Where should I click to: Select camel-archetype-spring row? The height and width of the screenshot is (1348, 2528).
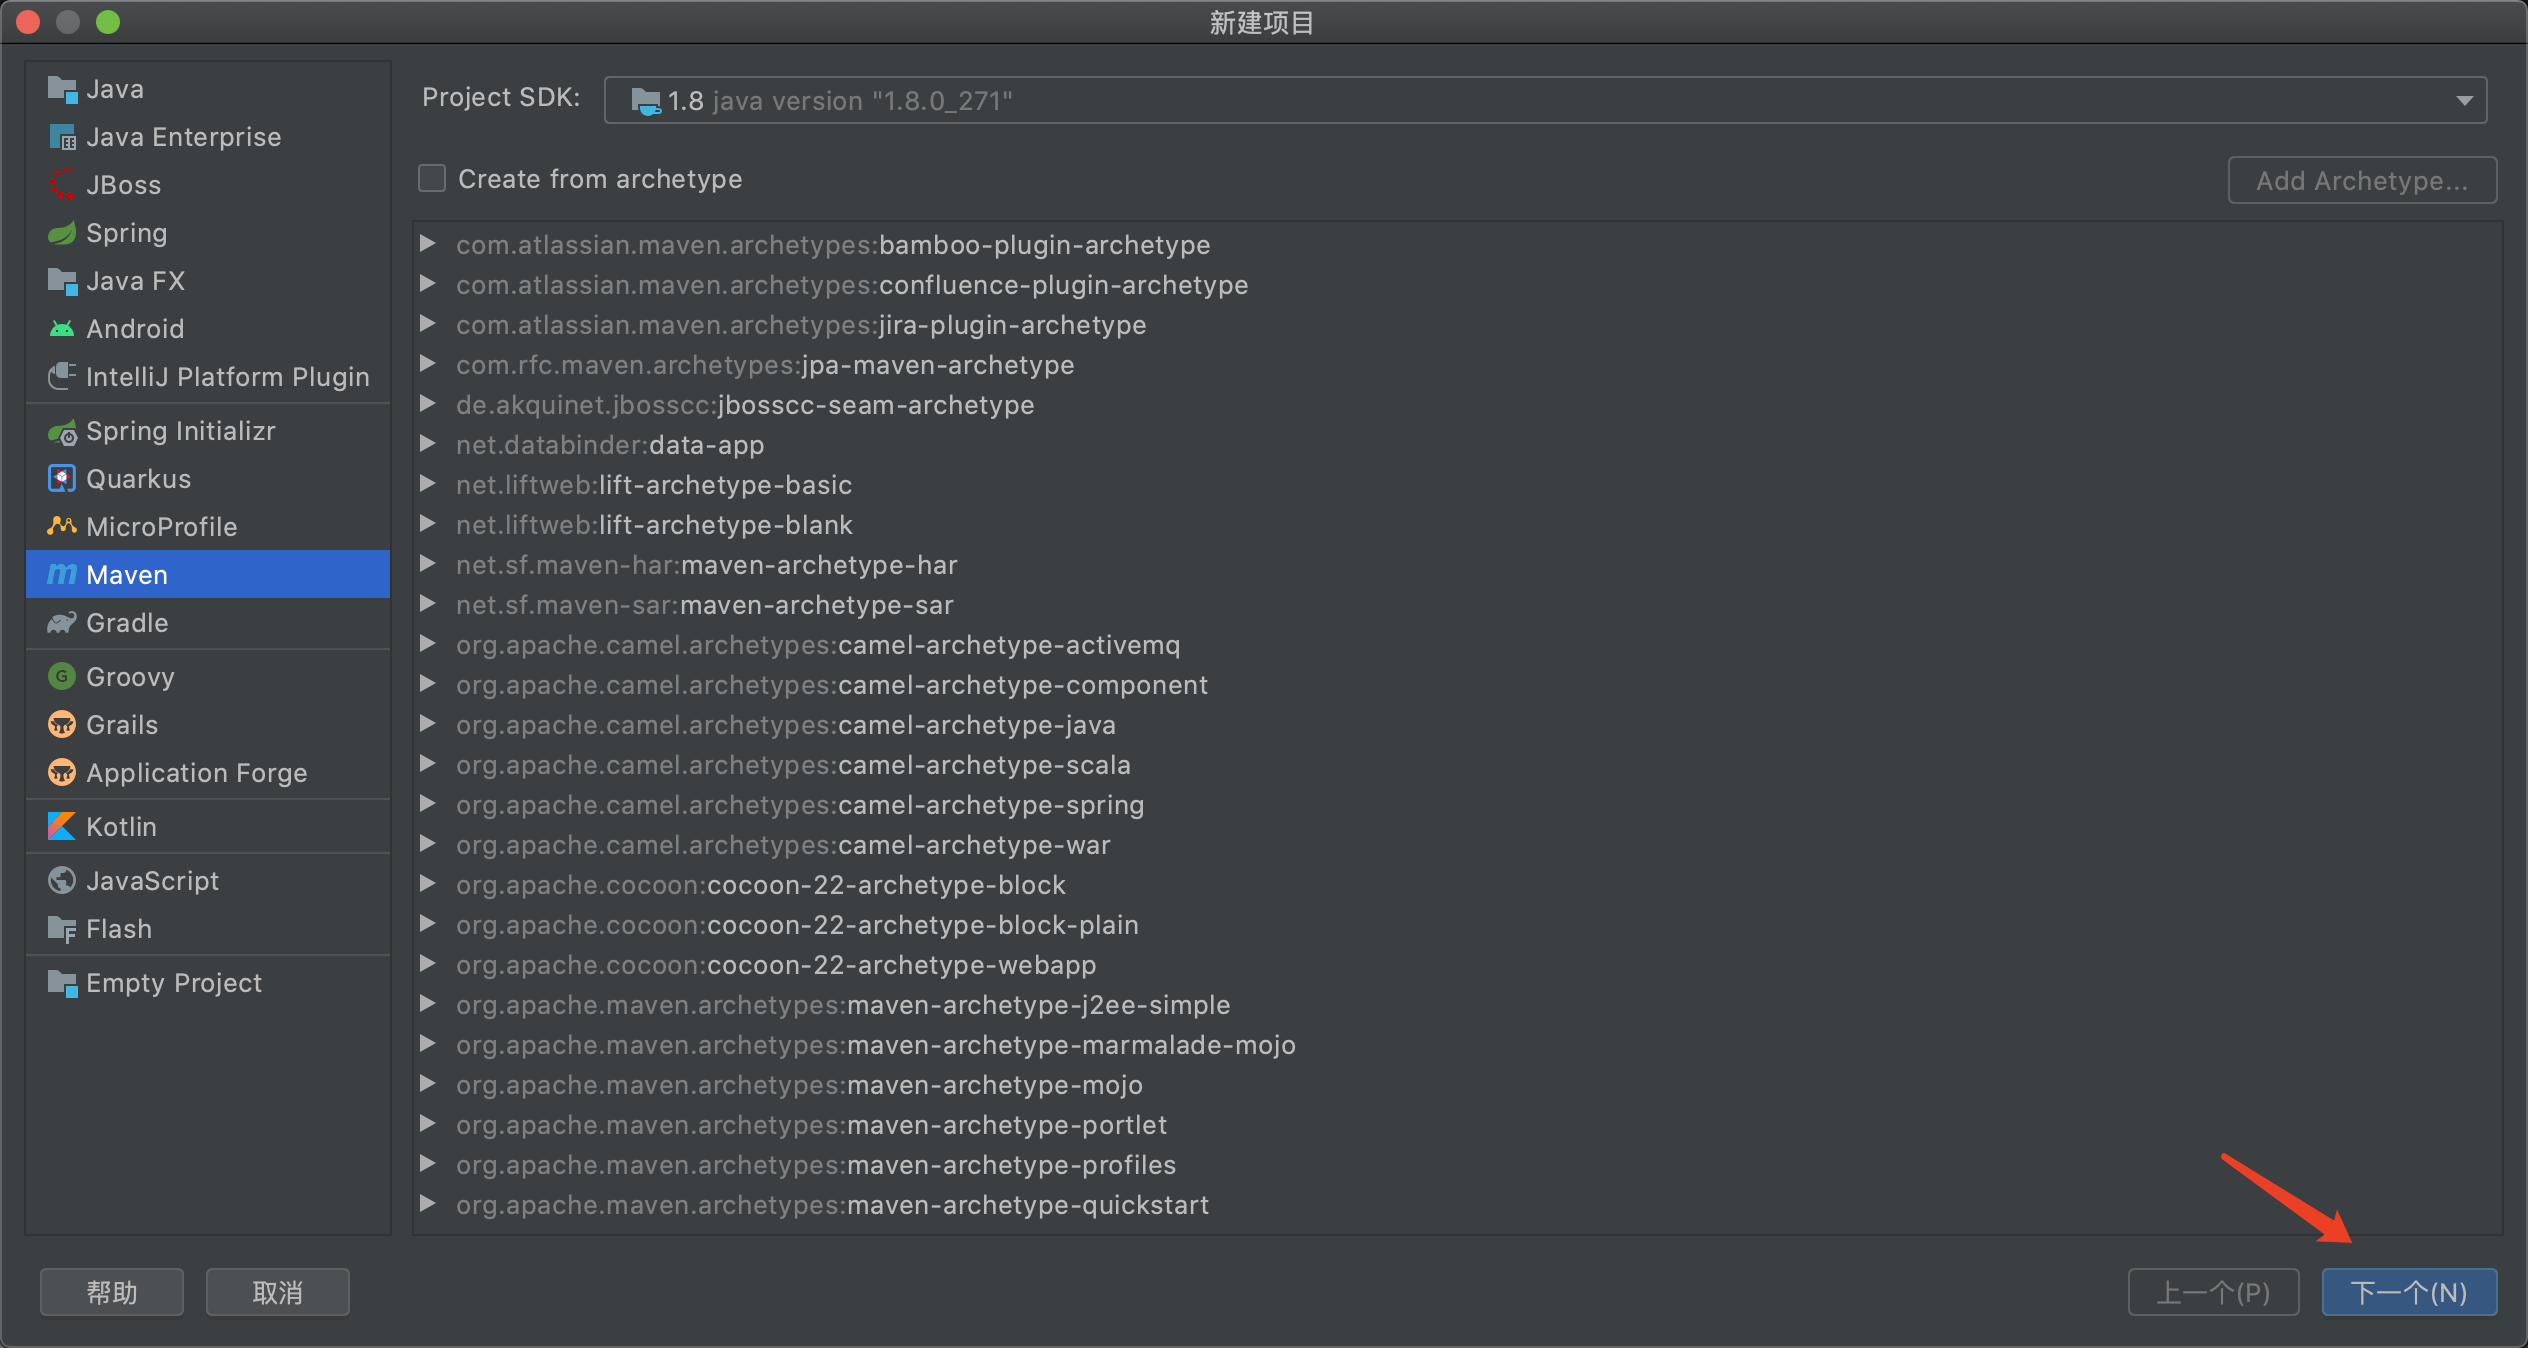(1457, 805)
